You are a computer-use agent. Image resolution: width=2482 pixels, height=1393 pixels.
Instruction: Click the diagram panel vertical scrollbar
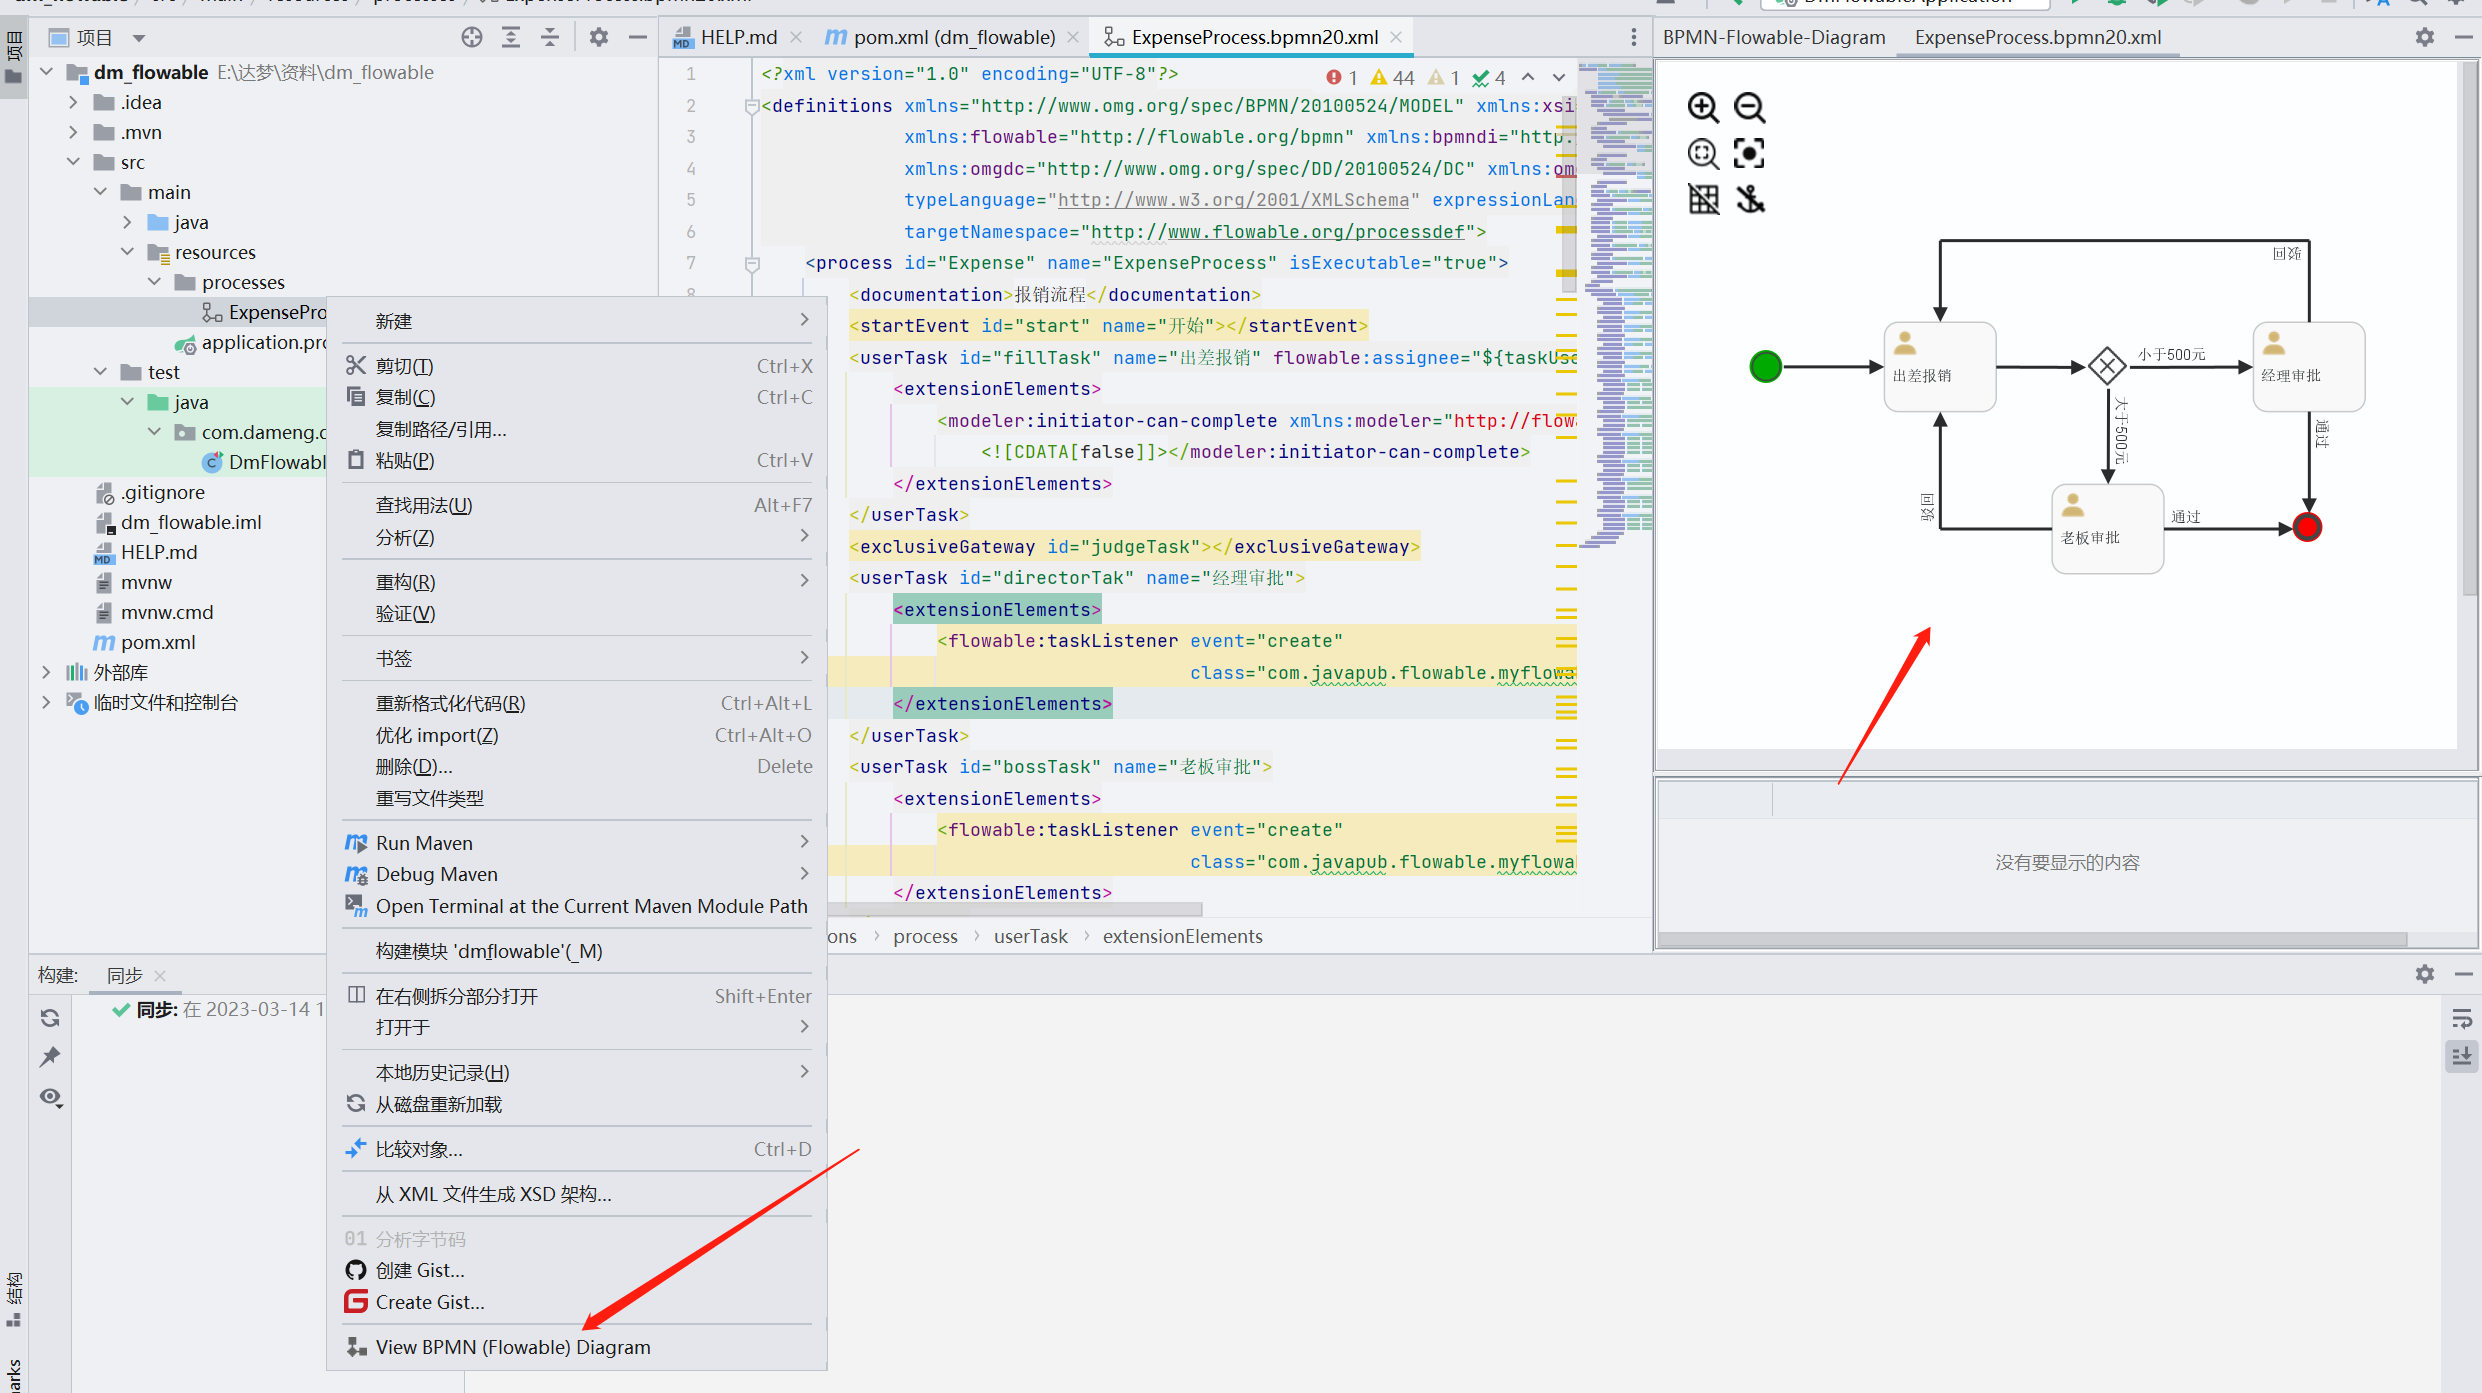pyautogui.click(x=2469, y=330)
